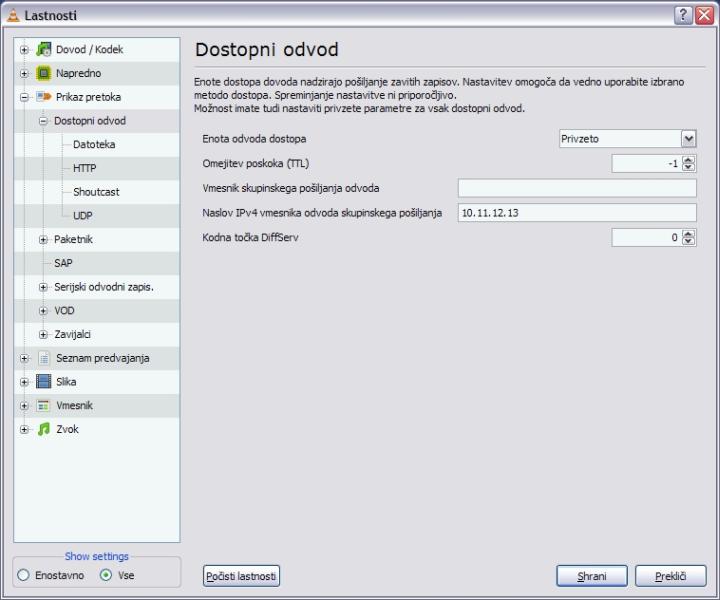Collapse the Dostopni odvod tree node
720x600 pixels.
[43, 121]
